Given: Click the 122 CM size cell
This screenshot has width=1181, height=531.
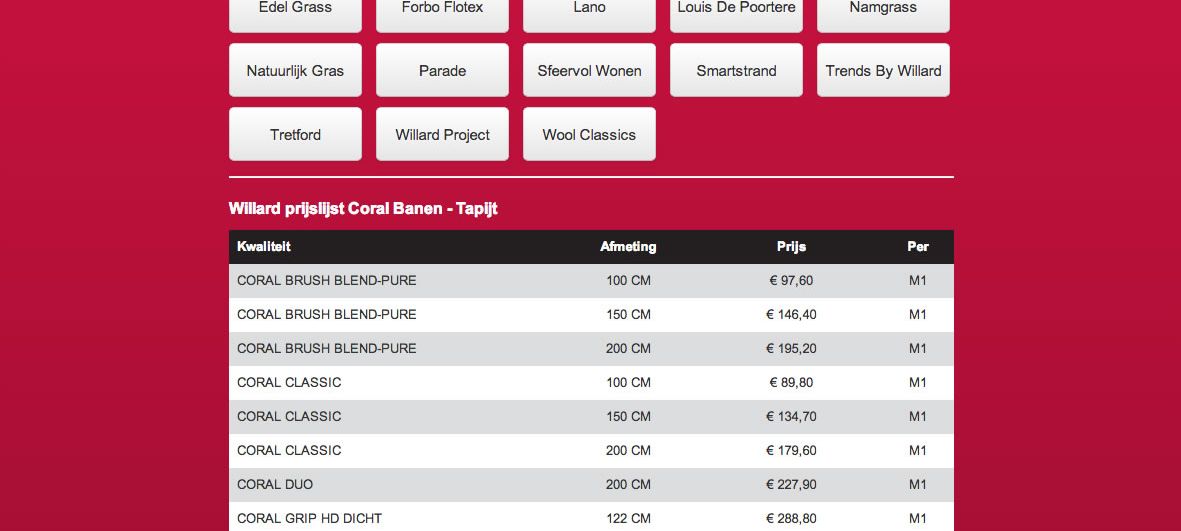Looking at the screenshot, I should [628, 518].
